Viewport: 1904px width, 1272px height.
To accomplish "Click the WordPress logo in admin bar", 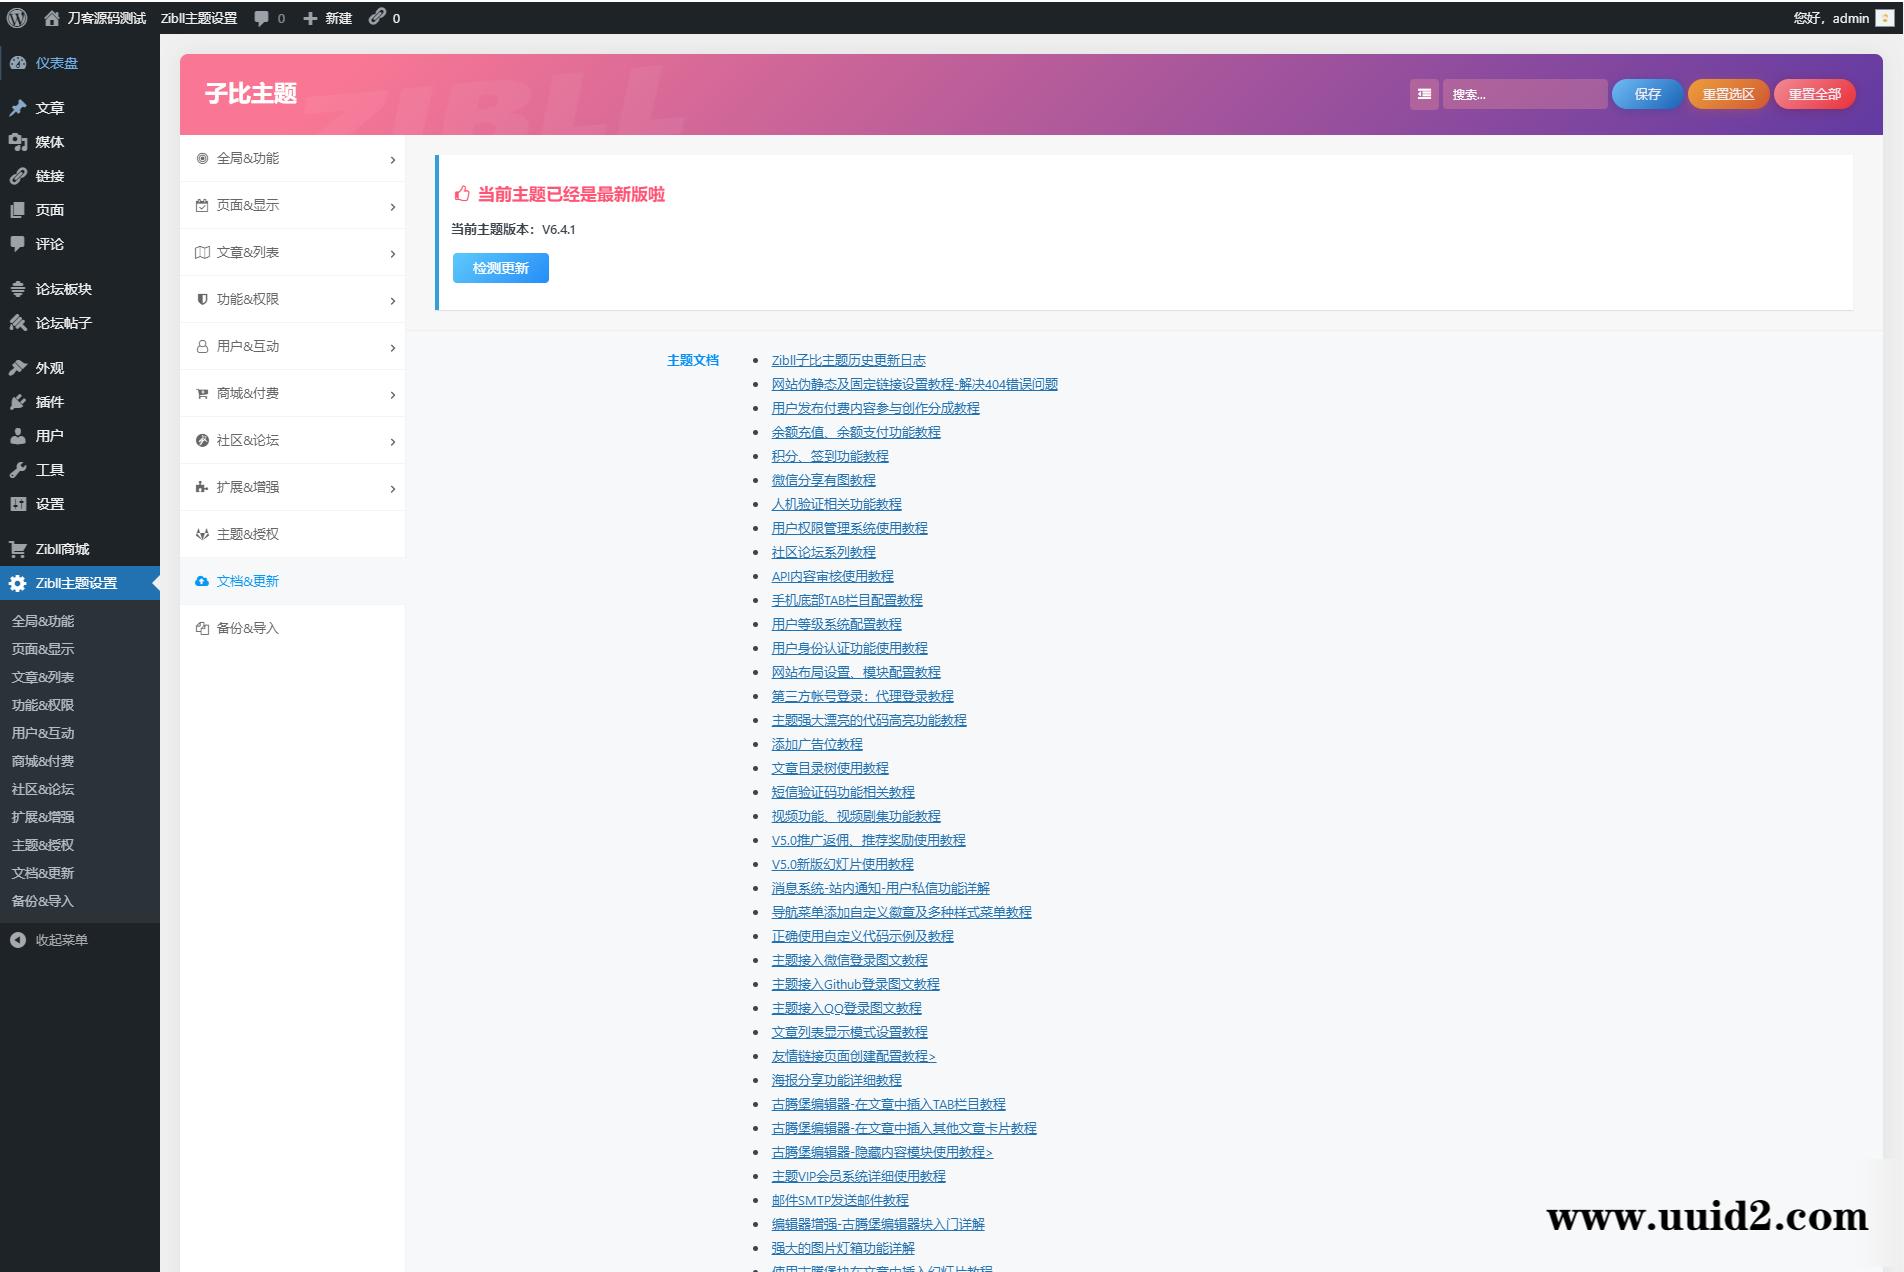I will pos(15,17).
